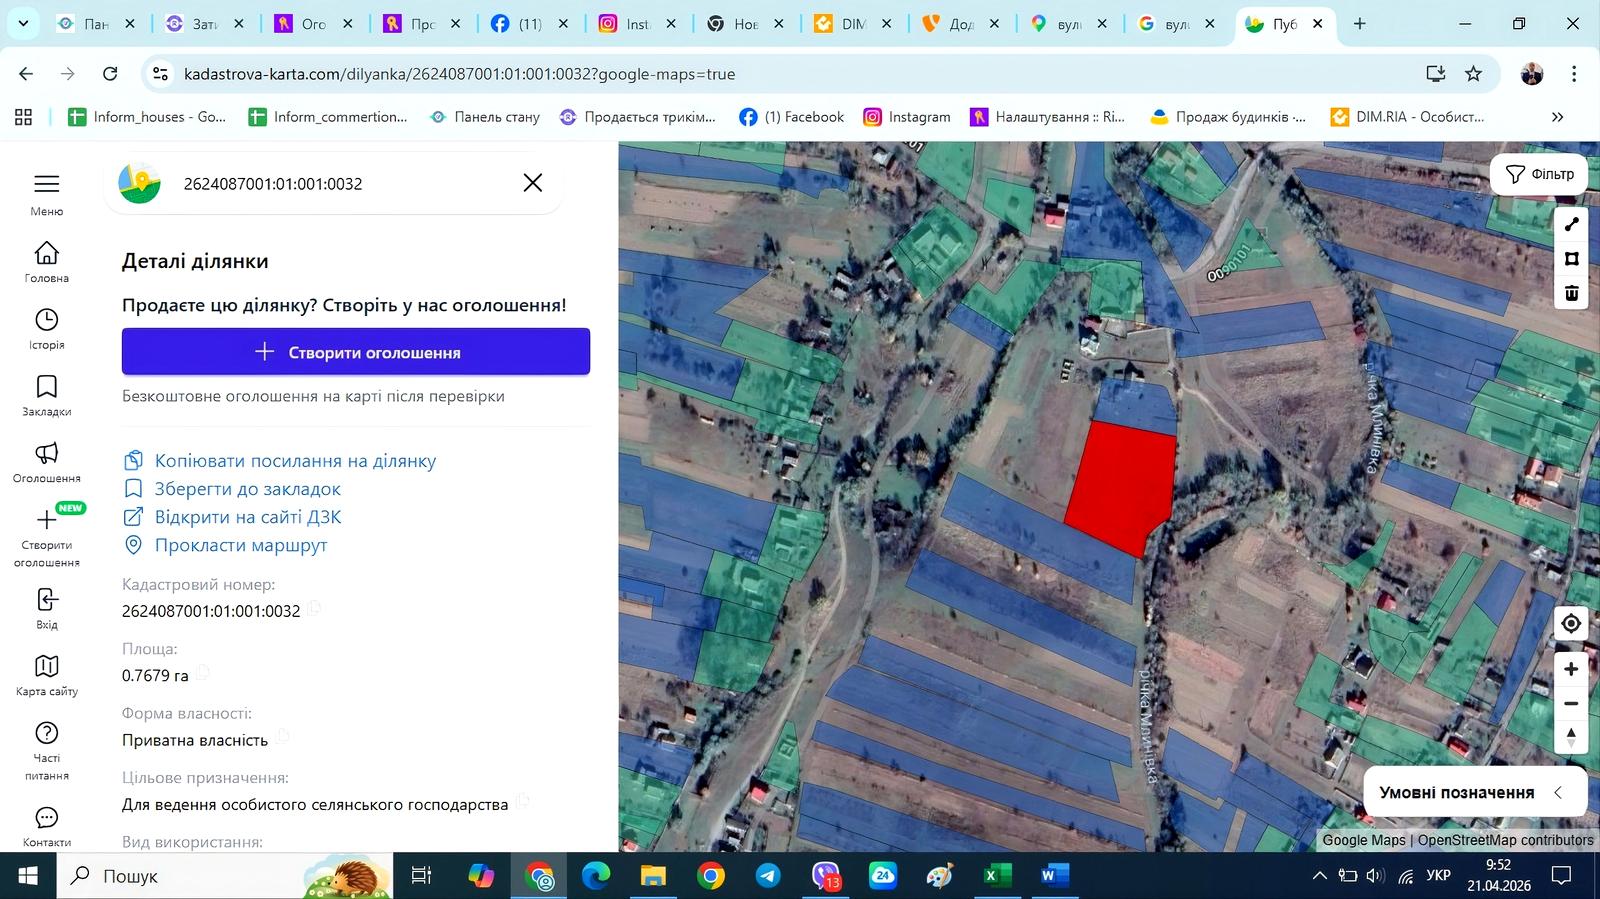Open Telegram from the Windows taskbar

click(768, 876)
